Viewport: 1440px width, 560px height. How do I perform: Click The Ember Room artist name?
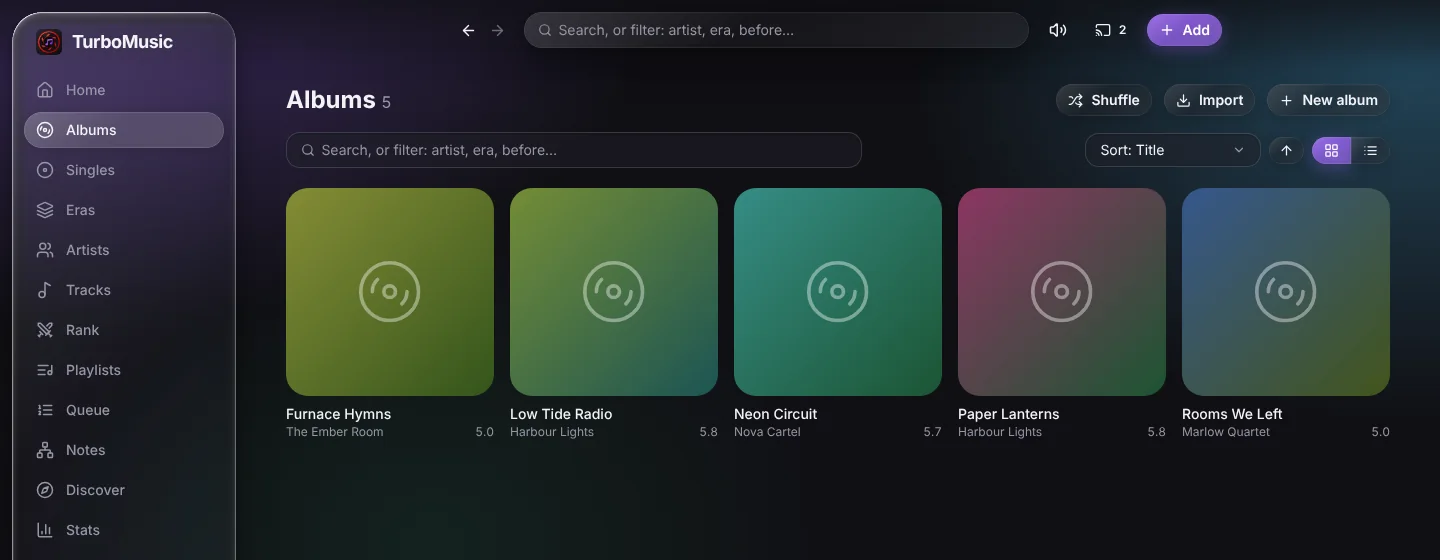(x=334, y=432)
